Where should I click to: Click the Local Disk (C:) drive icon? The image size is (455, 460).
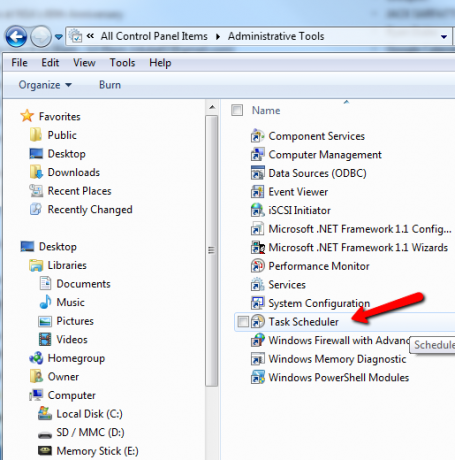coord(45,414)
